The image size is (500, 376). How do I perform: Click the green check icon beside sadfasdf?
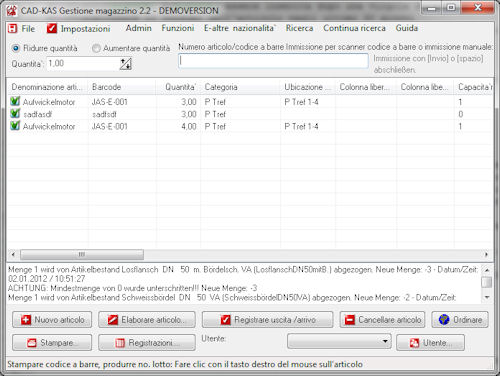(15, 114)
